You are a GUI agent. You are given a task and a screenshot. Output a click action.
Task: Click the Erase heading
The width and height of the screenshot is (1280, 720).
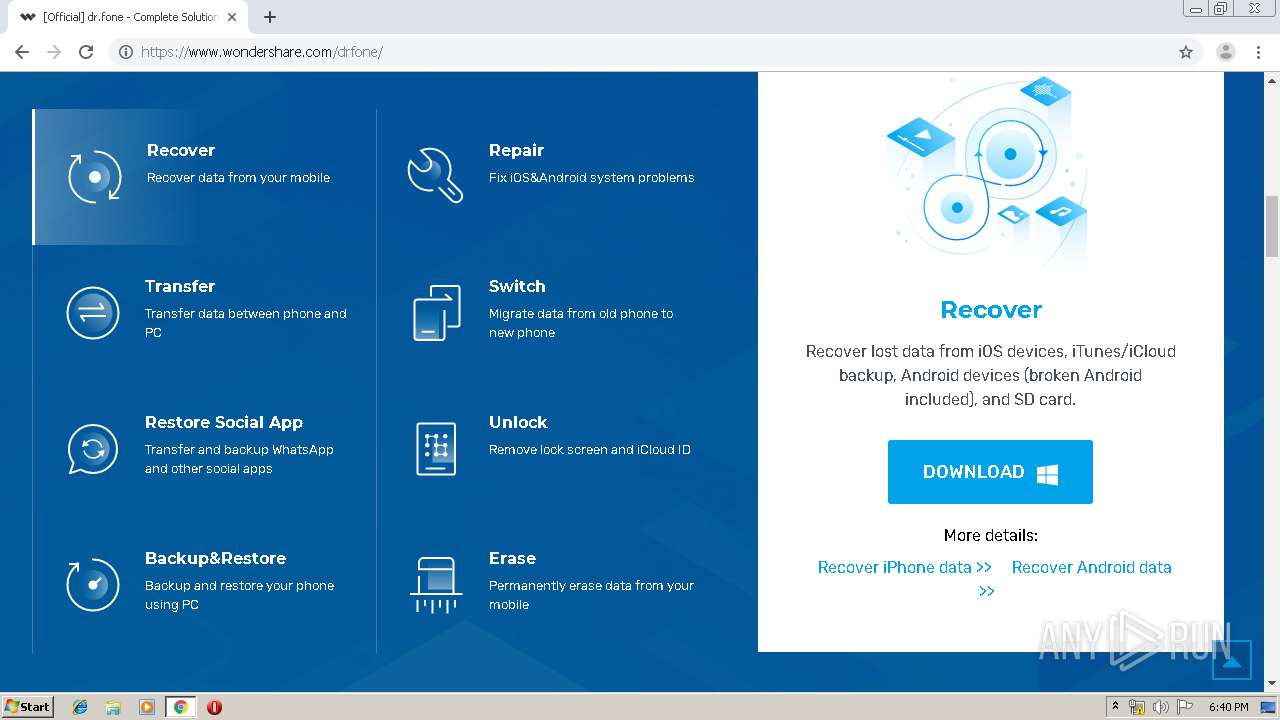[512, 558]
